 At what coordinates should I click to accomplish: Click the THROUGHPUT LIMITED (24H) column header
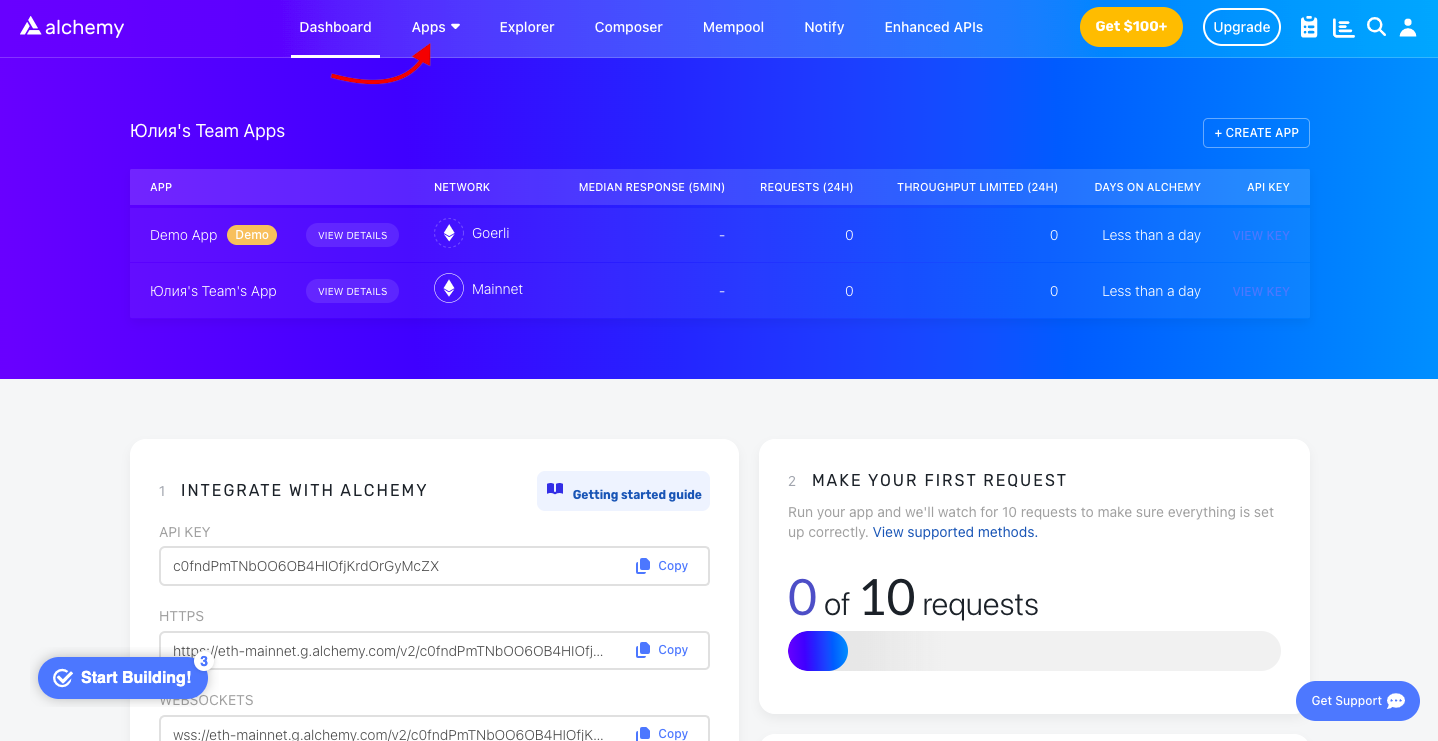click(x=977, y=187)
